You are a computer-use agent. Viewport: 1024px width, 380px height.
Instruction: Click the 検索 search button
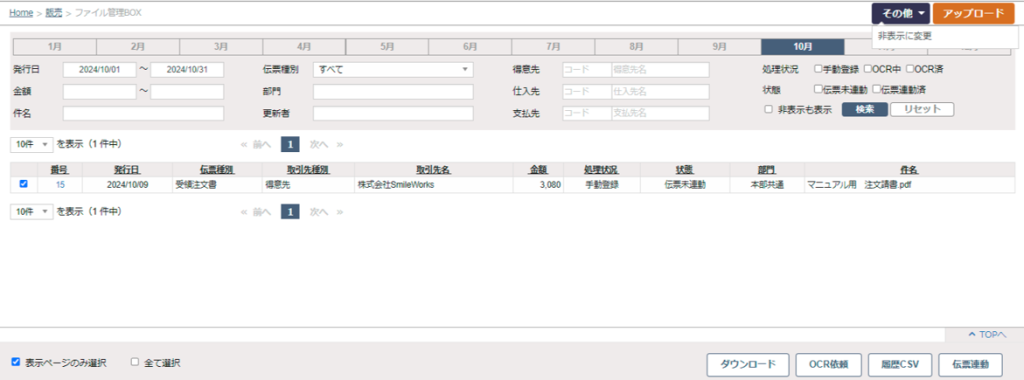click(x=865, y=110)
